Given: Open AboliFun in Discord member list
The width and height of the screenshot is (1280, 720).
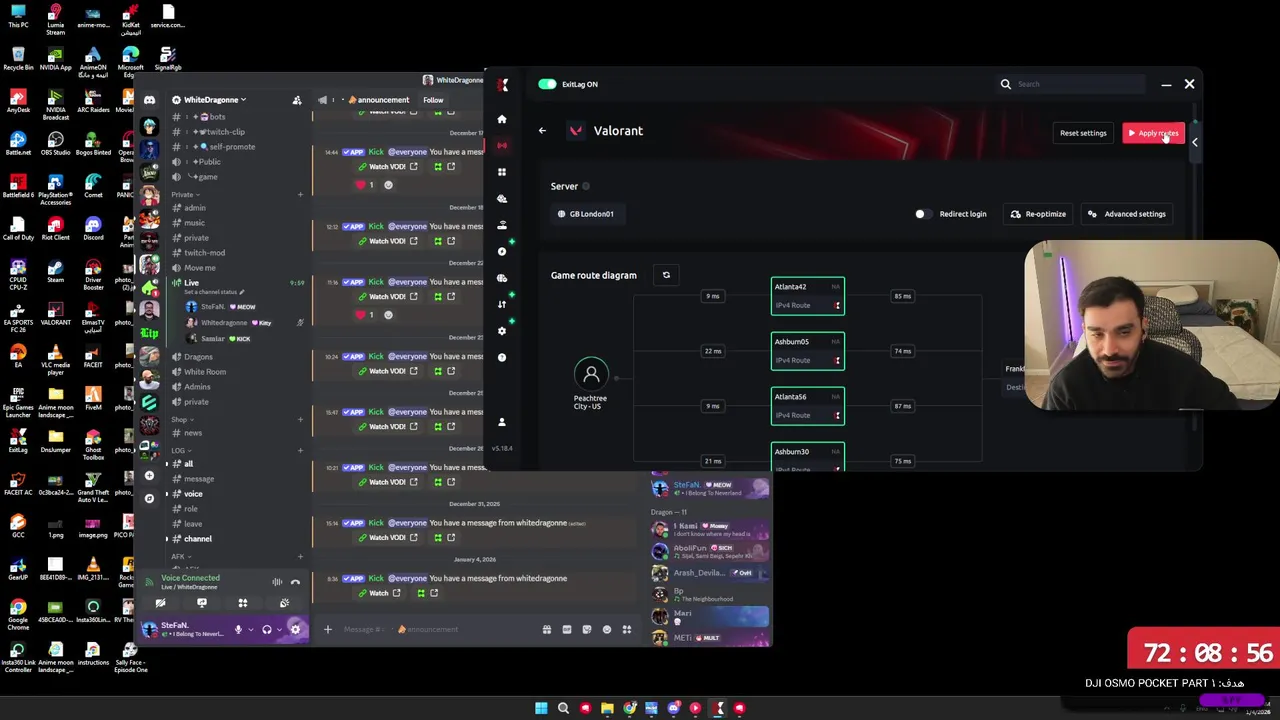Looking at the screenshot, I should 710,551.
